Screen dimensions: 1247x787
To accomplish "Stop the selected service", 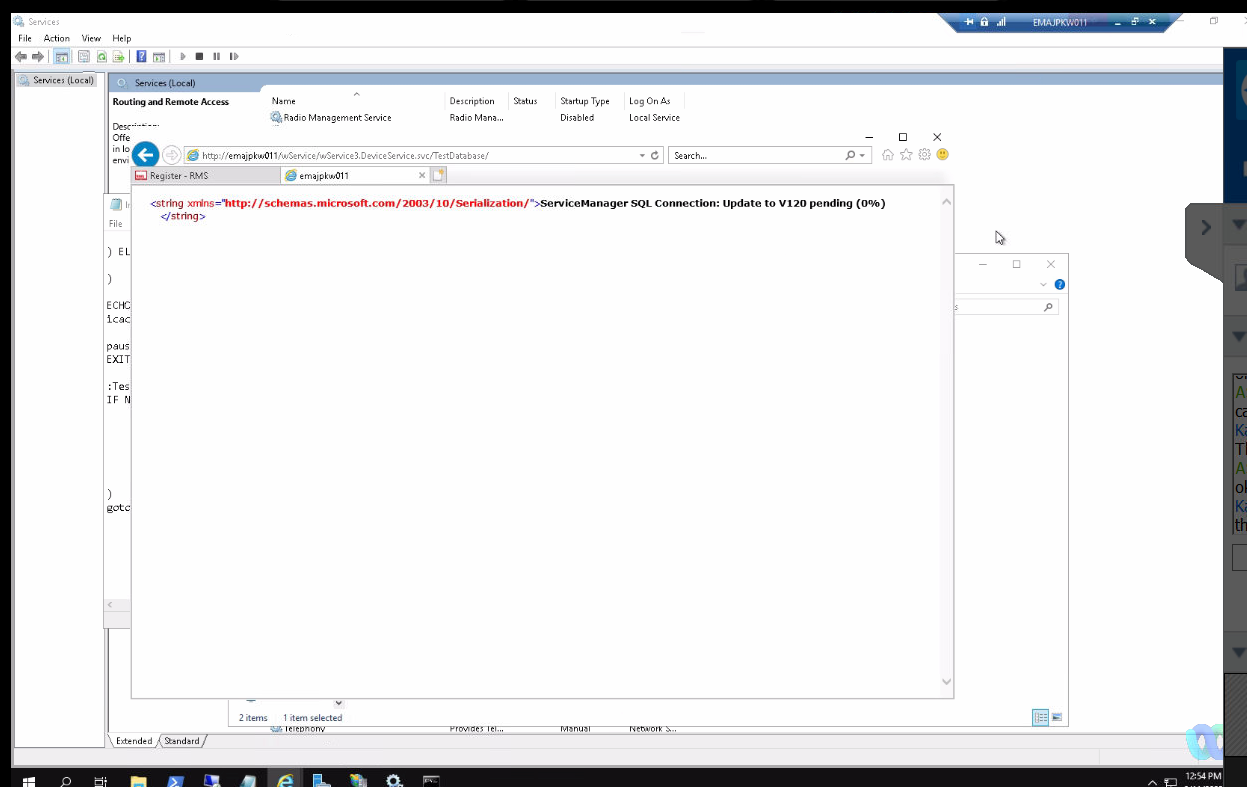I will [x=199, y=57].
